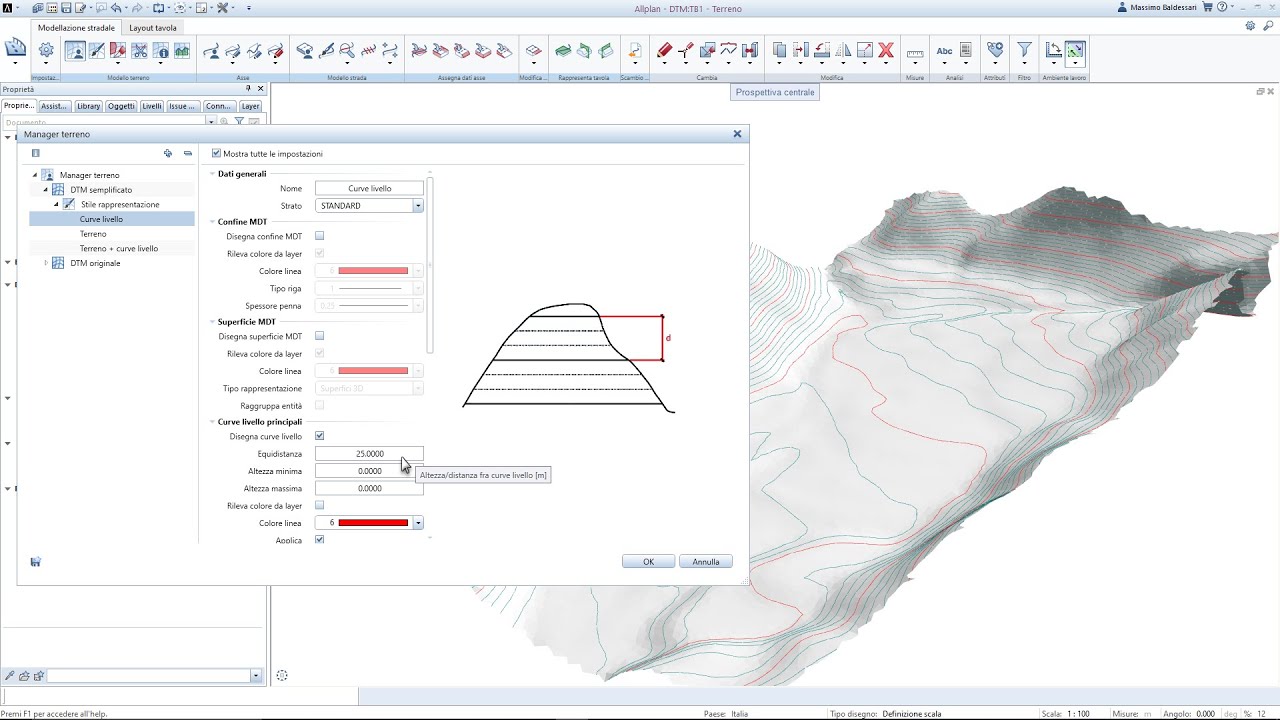
Task: Click the minus remove icon in Manager terreno
Action: click(187, 153)
